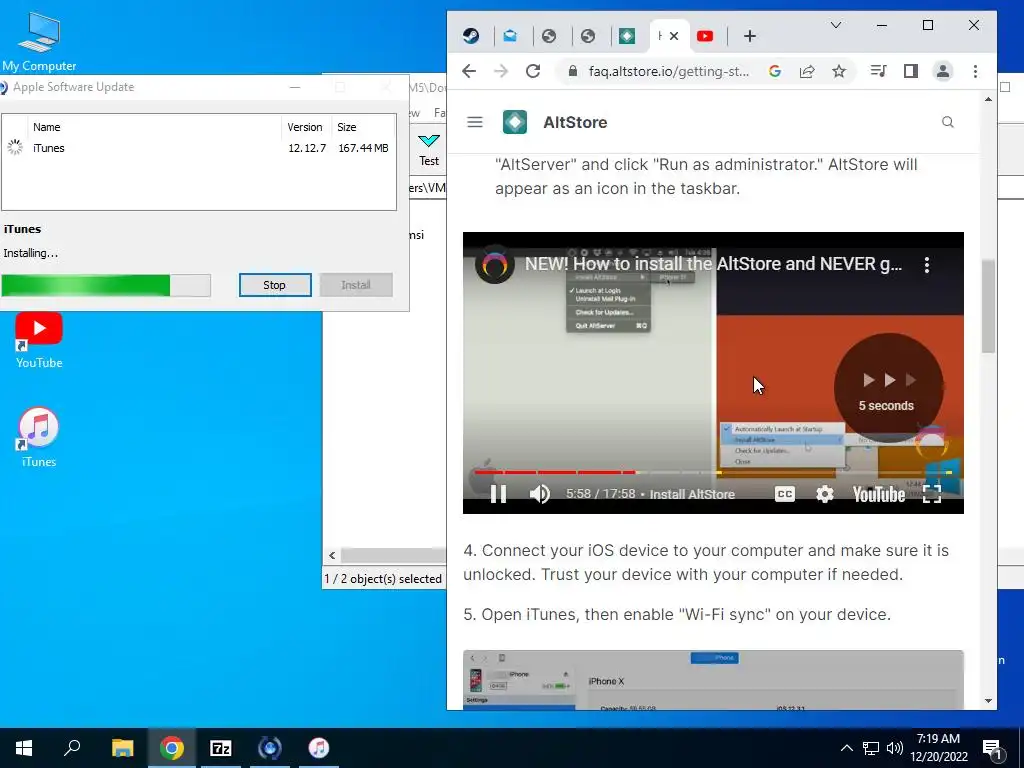1024x768 pixels.
Task: Pause the embedded video
Action: (x=498, y=494)
